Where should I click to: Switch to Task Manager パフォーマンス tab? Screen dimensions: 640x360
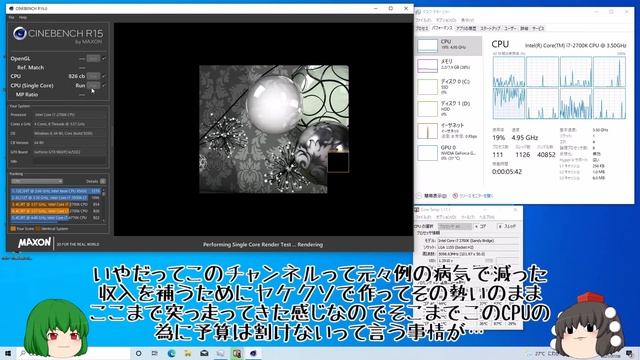(x=442, y=28)
